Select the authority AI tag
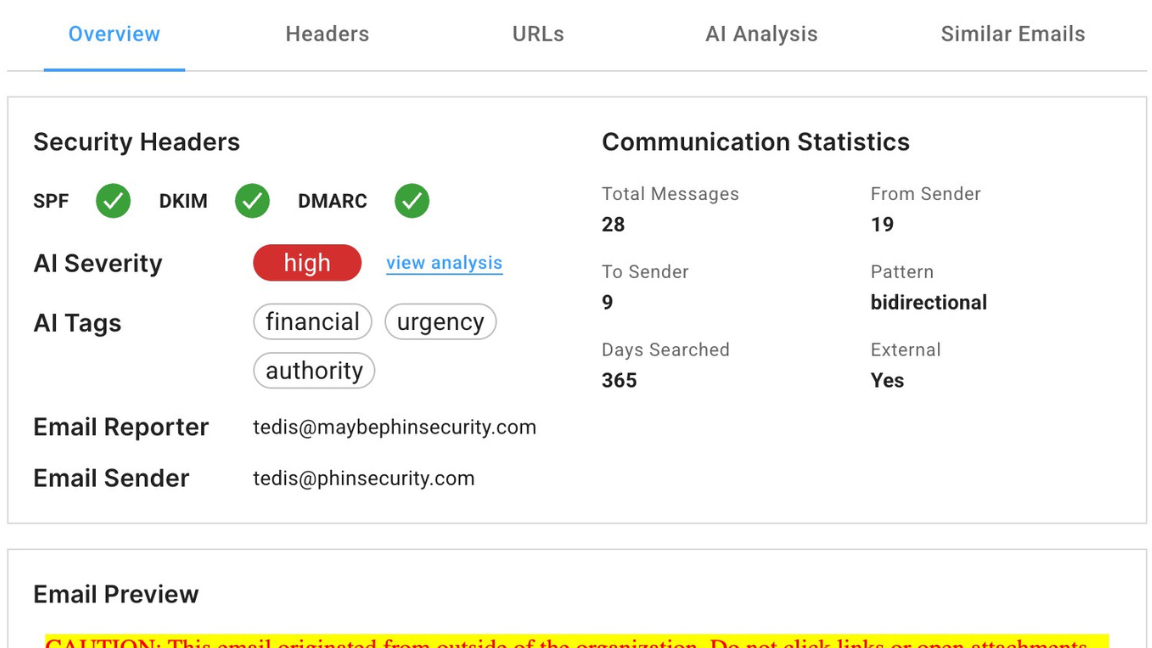Image resolution: width=1152 pixels, height=648 pixels. [314, 371]
